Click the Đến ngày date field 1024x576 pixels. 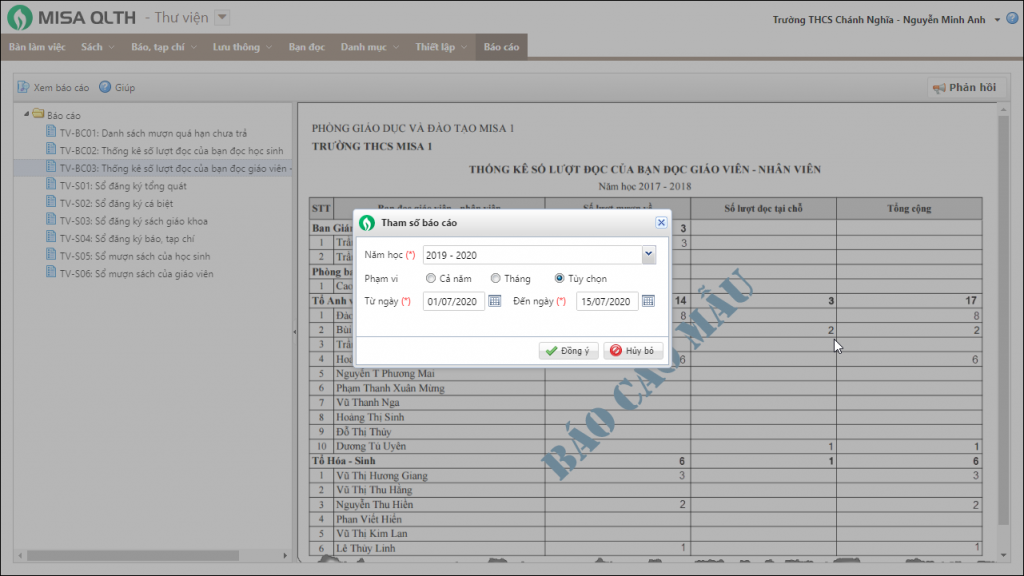click(607, 301)
